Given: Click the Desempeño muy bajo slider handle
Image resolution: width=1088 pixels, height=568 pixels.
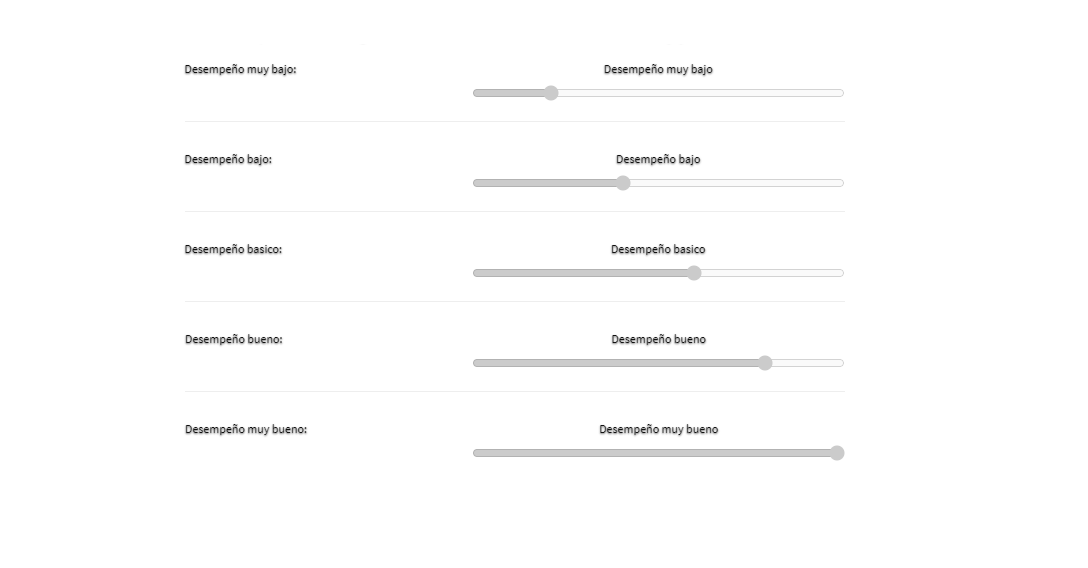Looking at the screenshot, I should (x=551, y=93).
